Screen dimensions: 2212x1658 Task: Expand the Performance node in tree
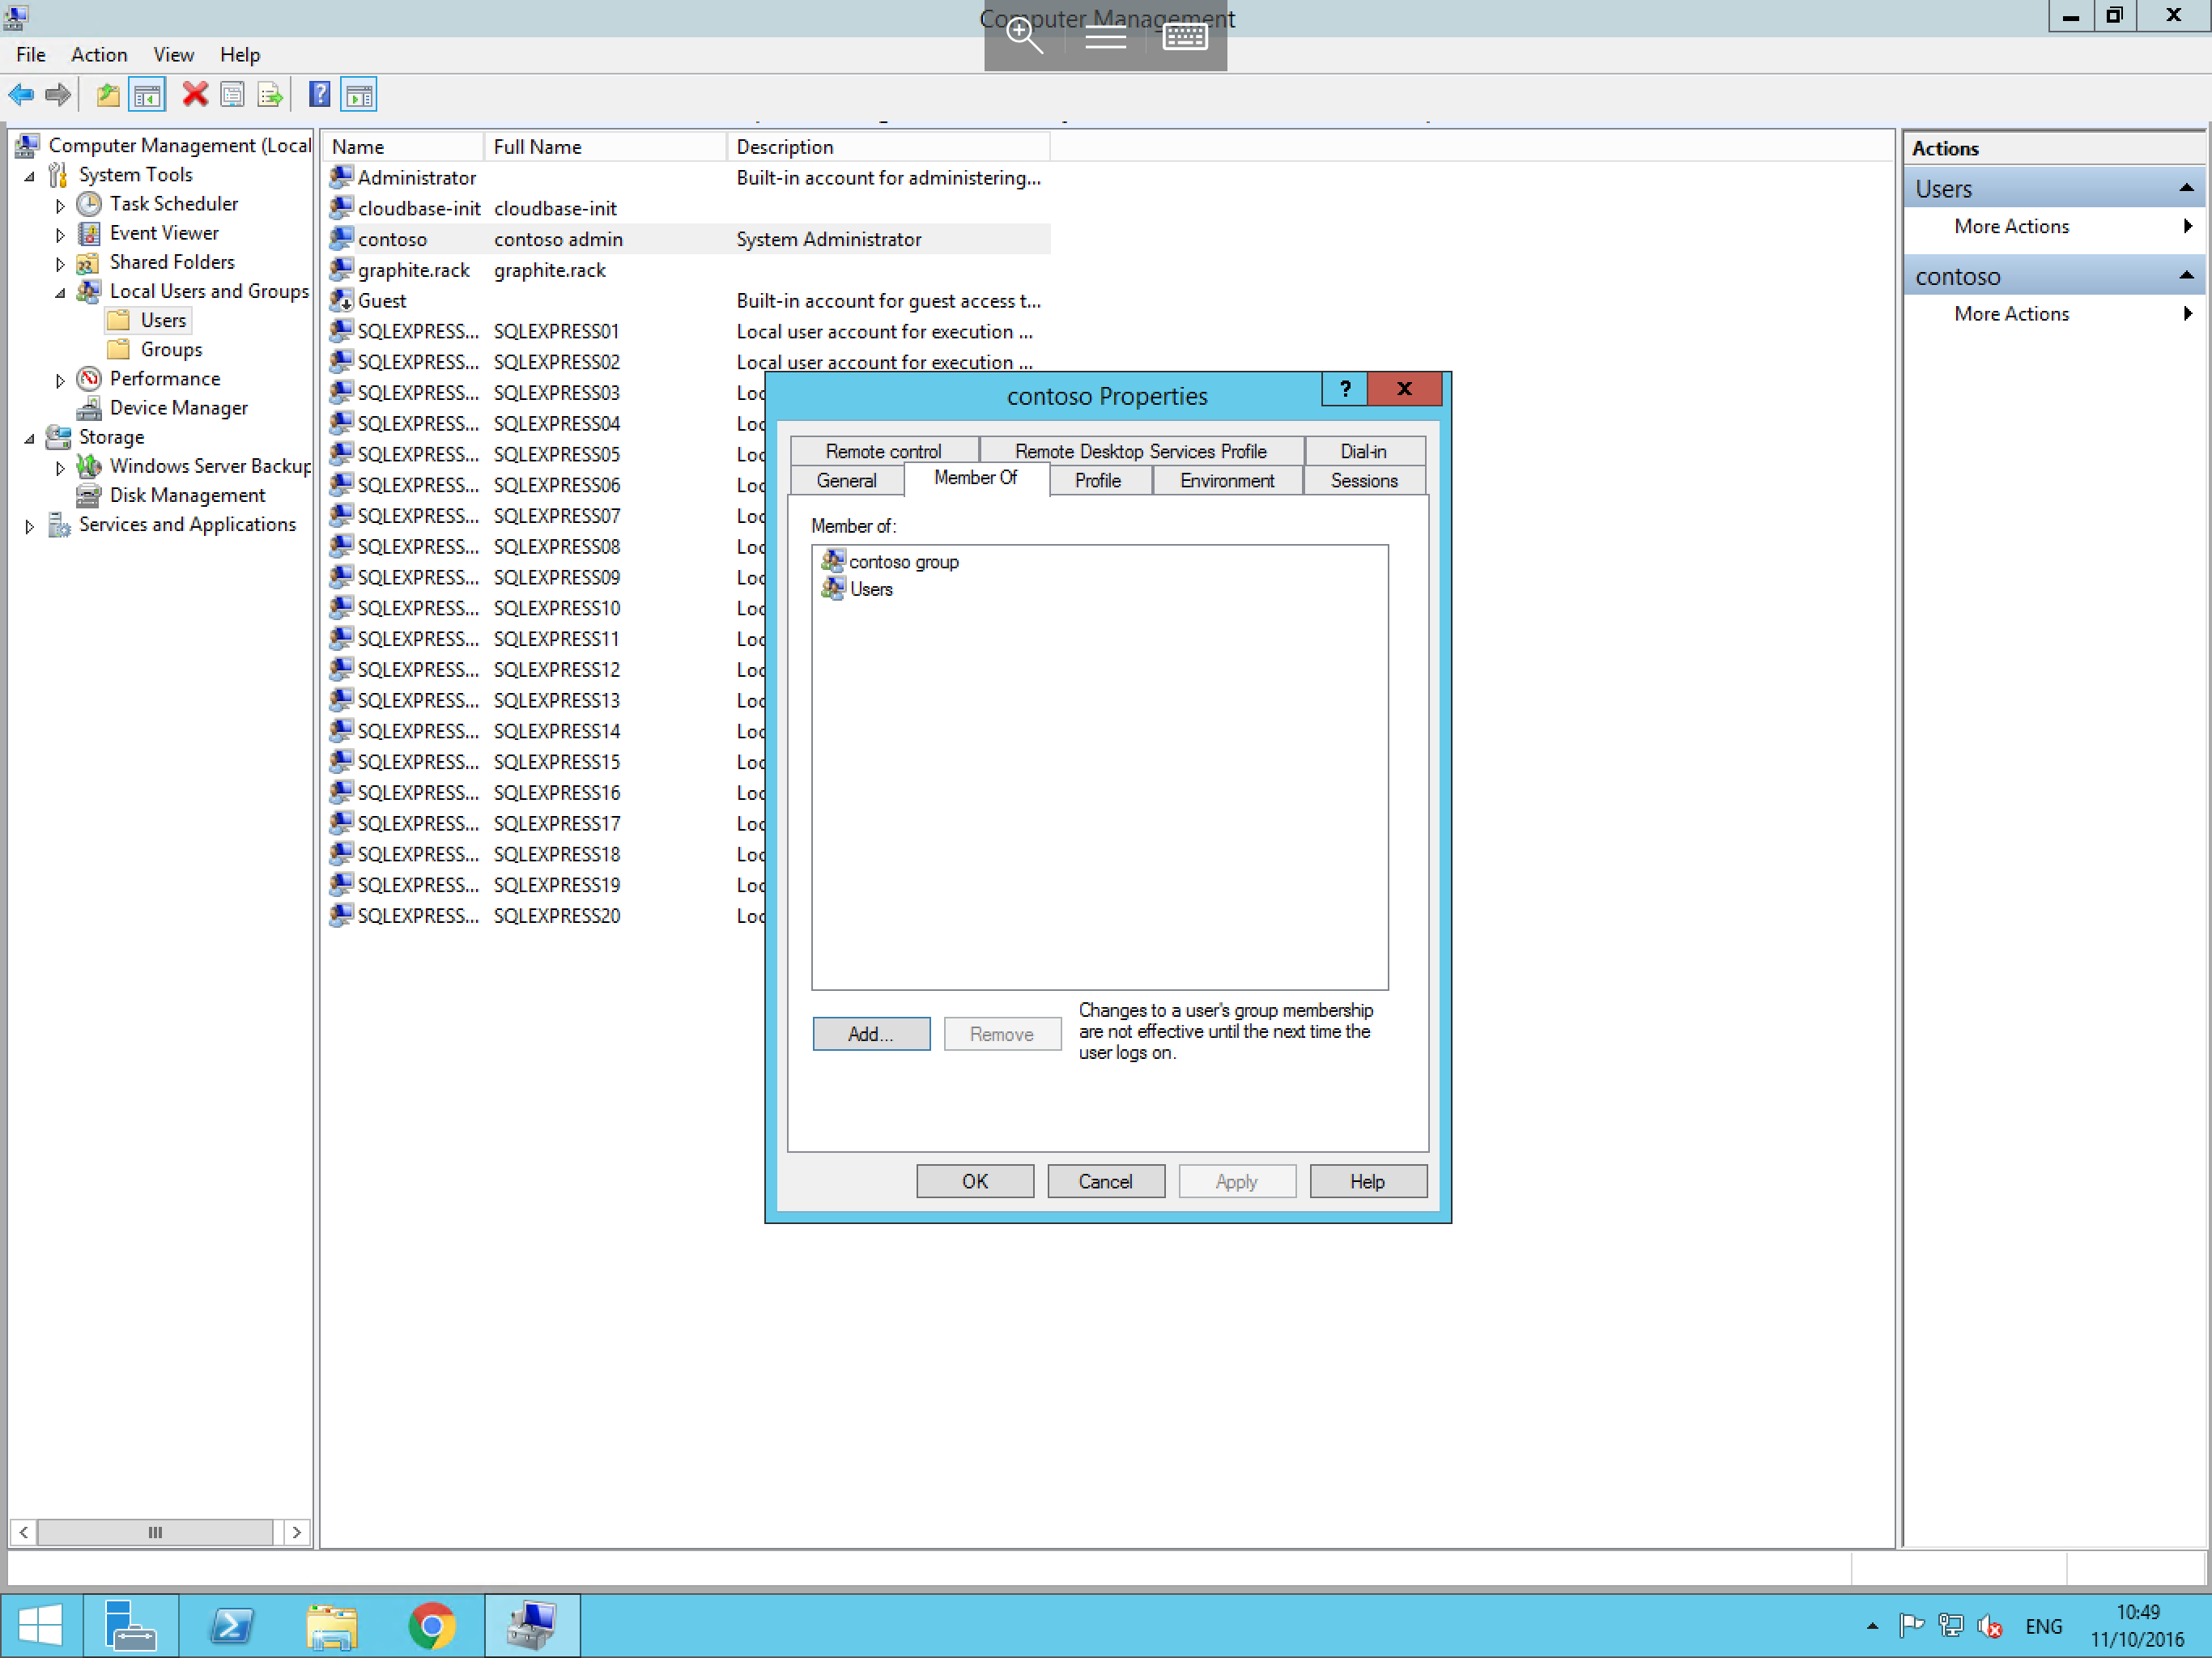(62, 378)
